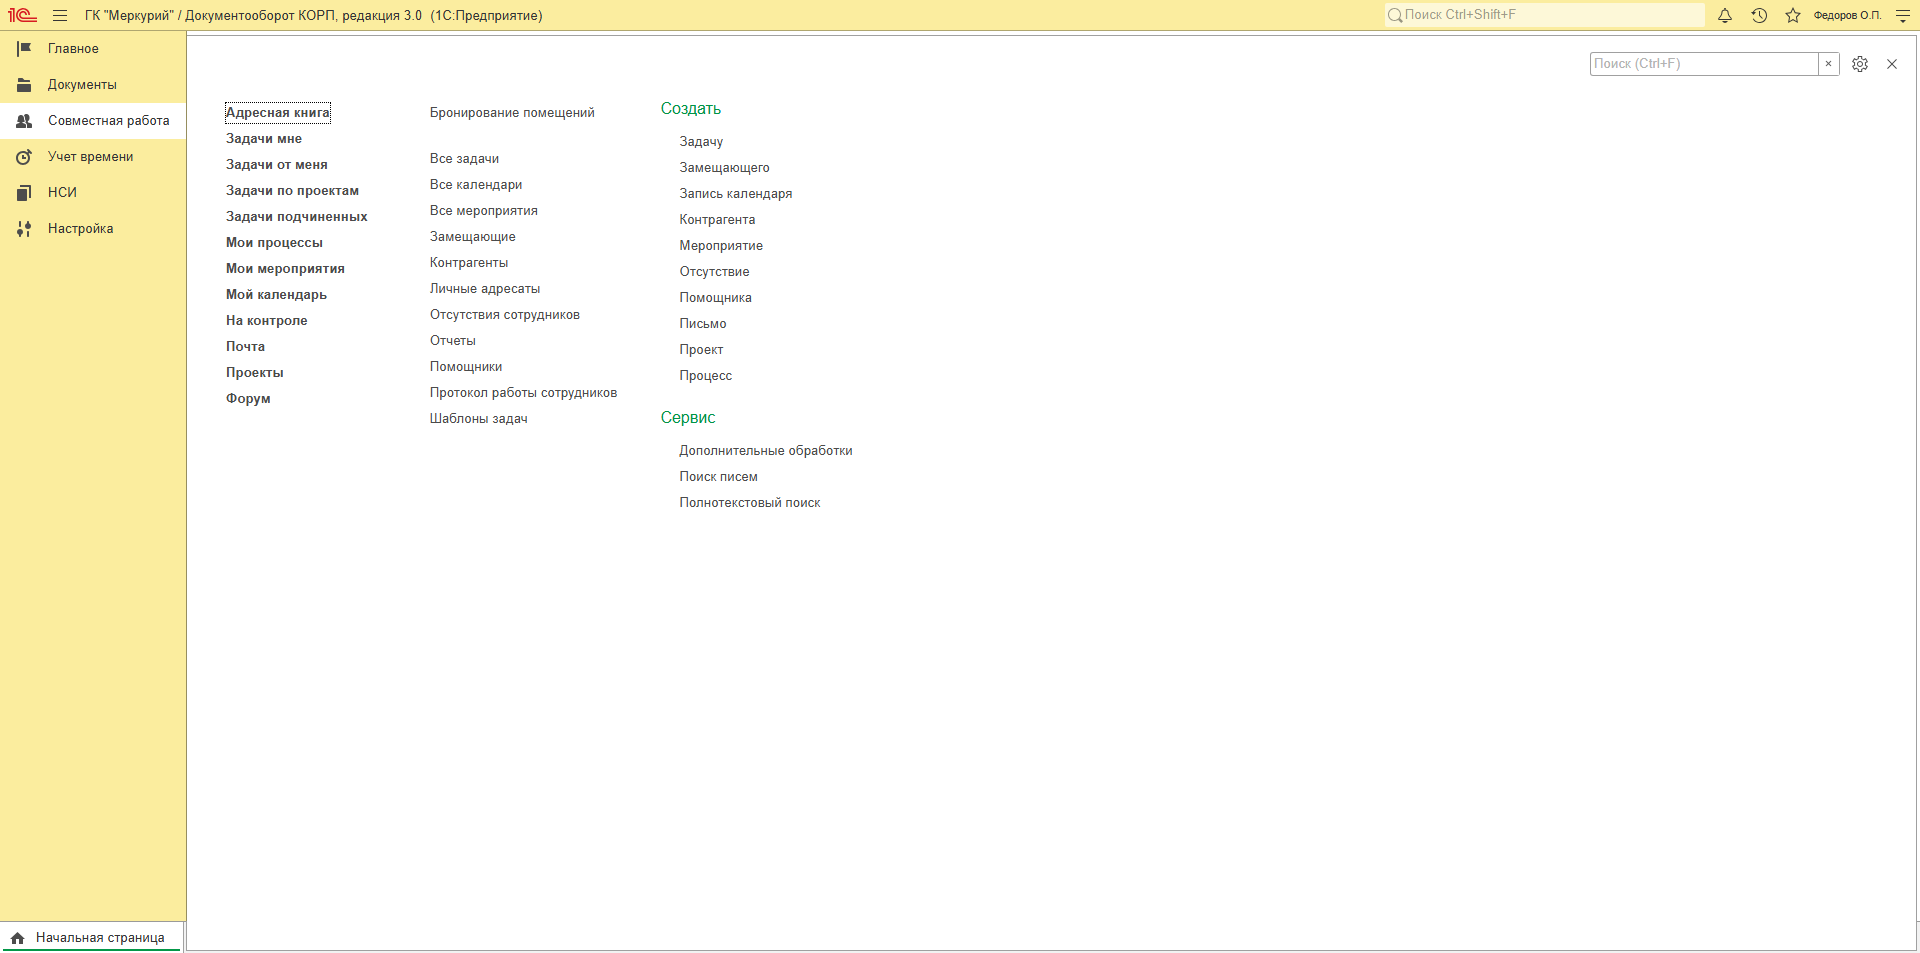1920x953 pixels.
Task: Open the main hamburger menu
Action: point(60,15)
